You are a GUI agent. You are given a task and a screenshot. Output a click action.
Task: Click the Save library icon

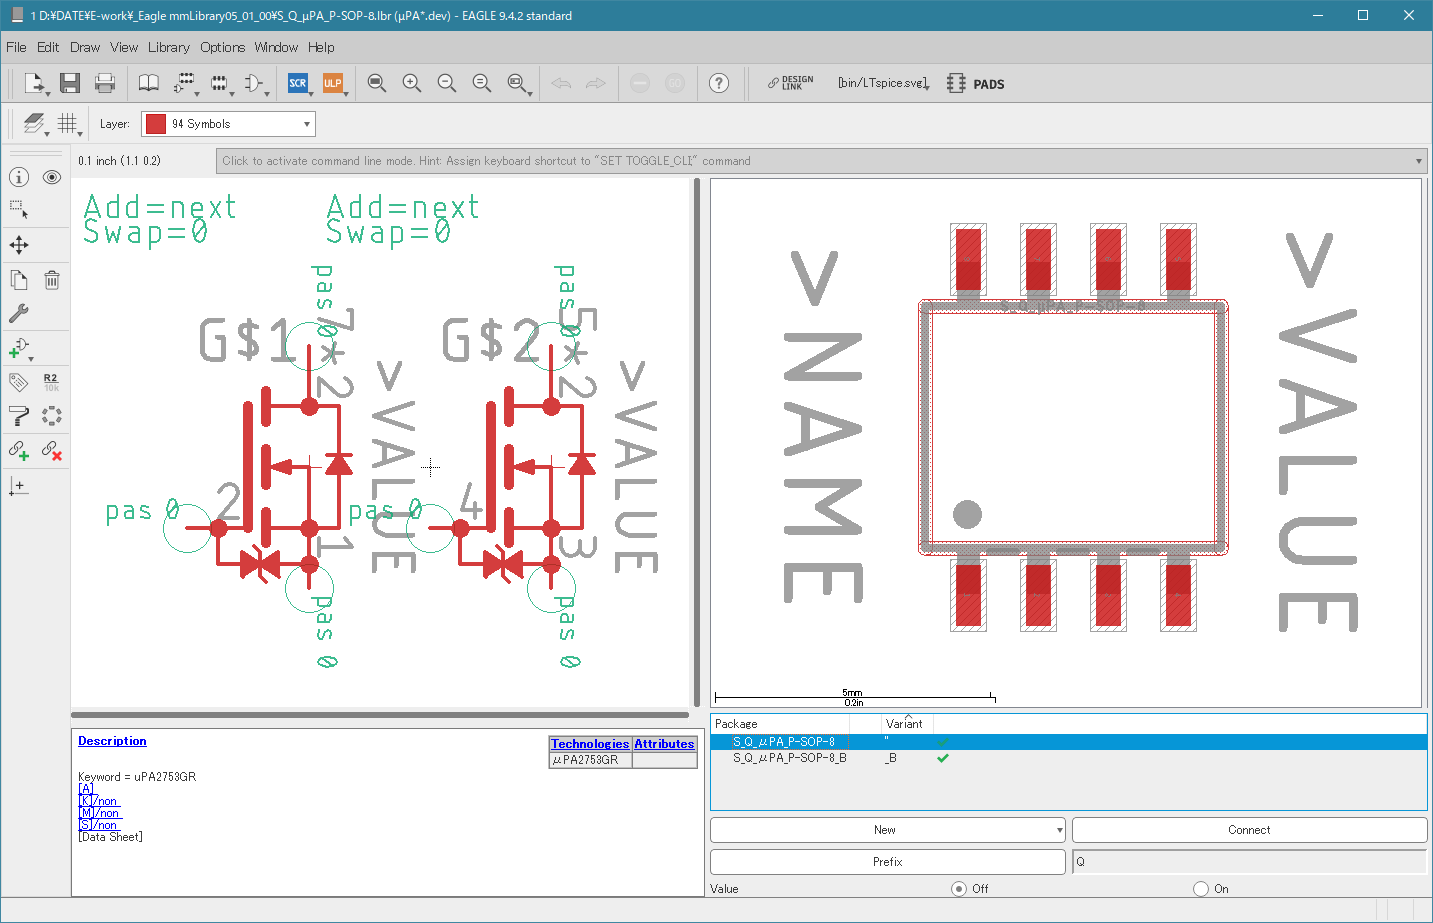pyautogui.click(x=69, y=83)
